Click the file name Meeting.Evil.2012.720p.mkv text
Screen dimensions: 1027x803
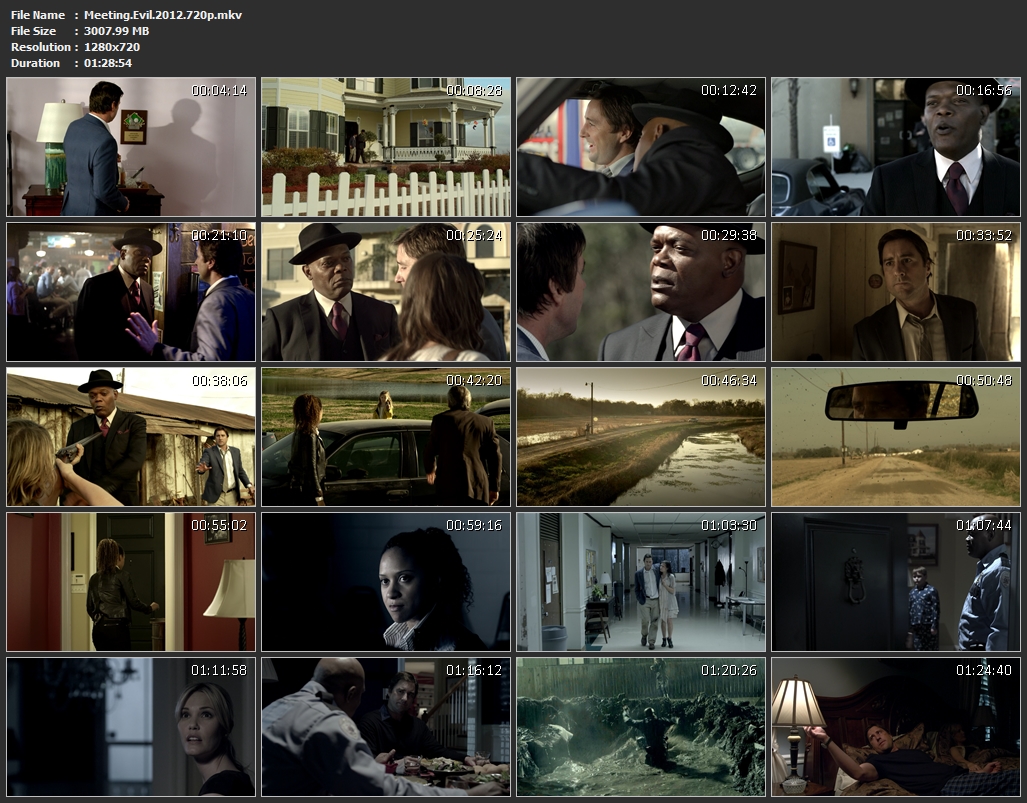pos(162,15)
